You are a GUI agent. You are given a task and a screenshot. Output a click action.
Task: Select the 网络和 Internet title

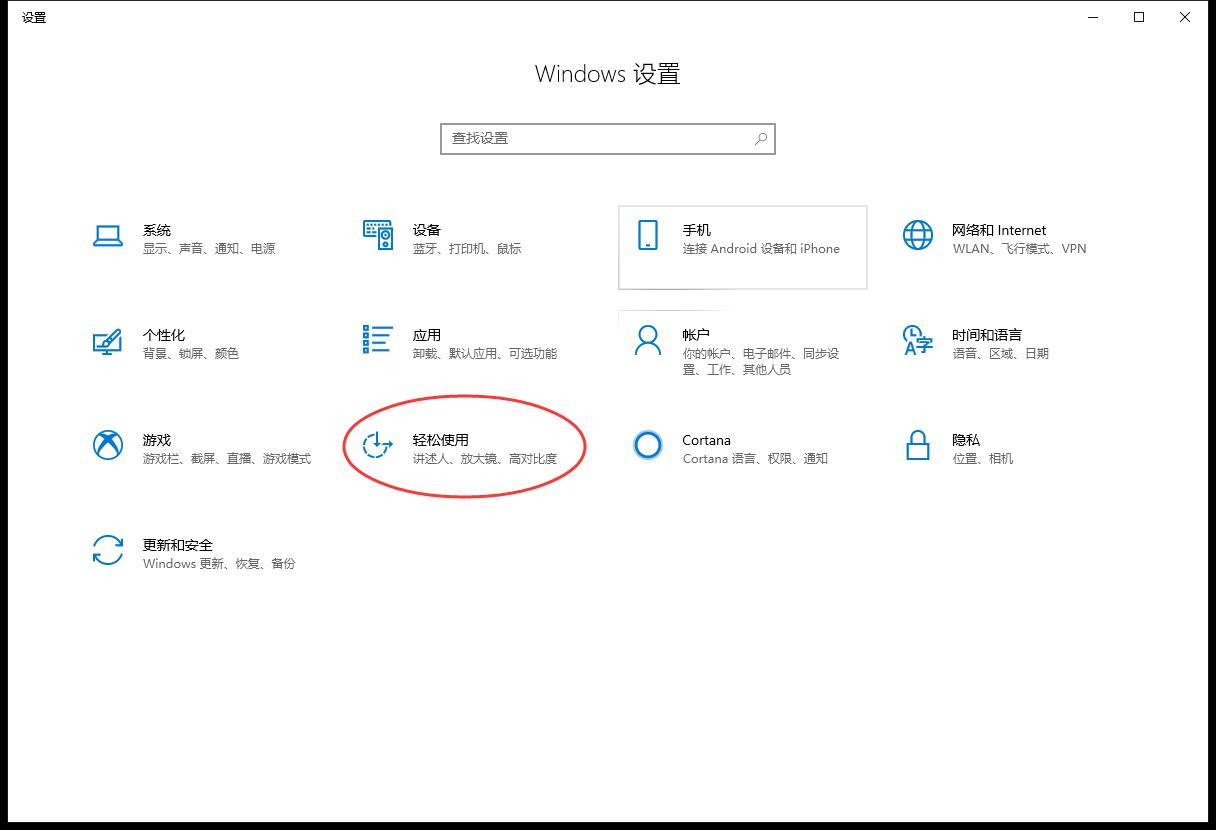pos(999,230)
